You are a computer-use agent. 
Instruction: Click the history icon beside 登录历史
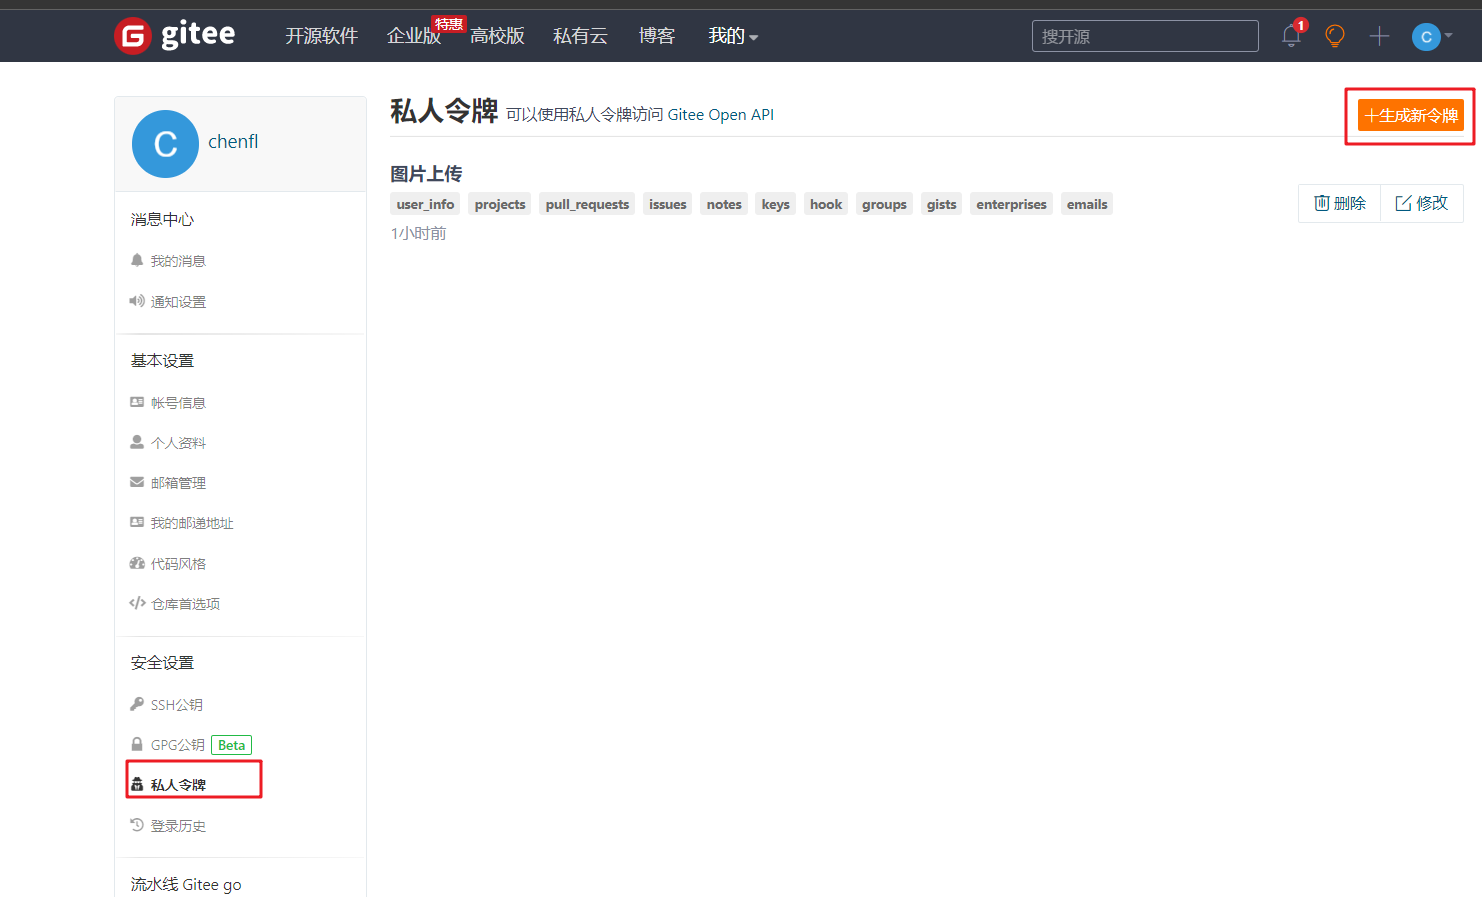point(137,825)
